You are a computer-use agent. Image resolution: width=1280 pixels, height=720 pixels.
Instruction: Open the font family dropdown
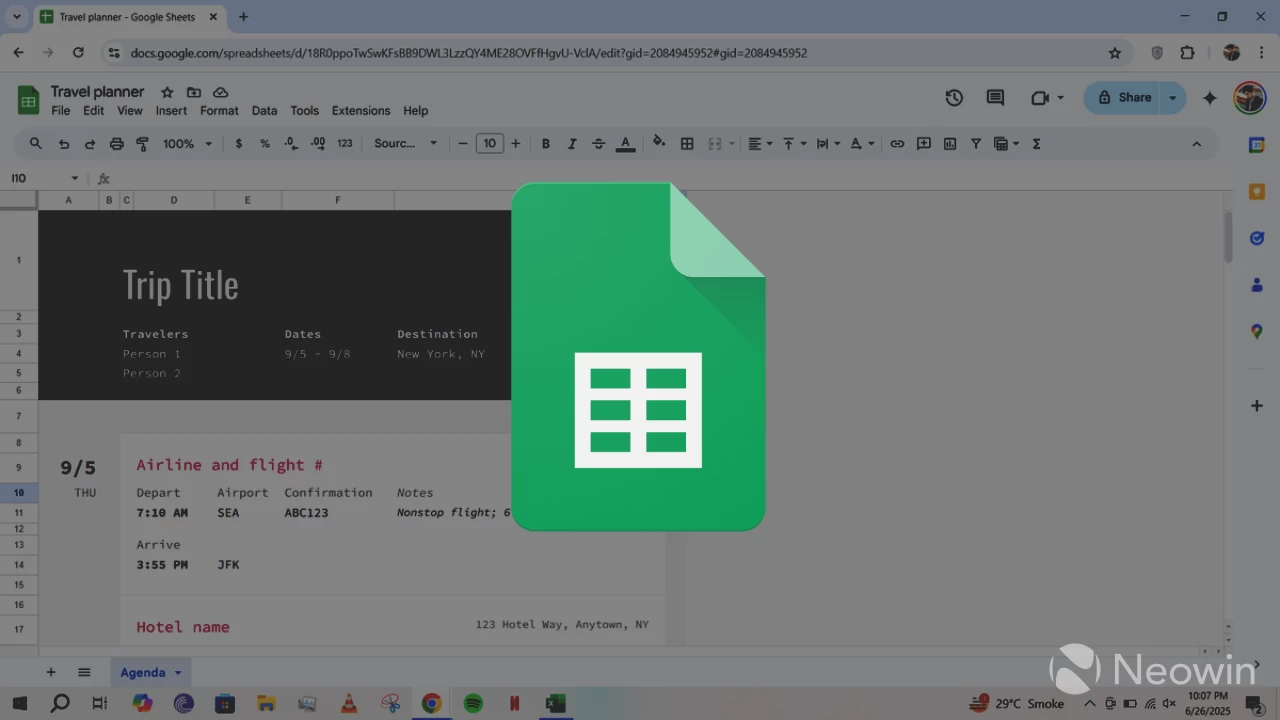(405, 144)
